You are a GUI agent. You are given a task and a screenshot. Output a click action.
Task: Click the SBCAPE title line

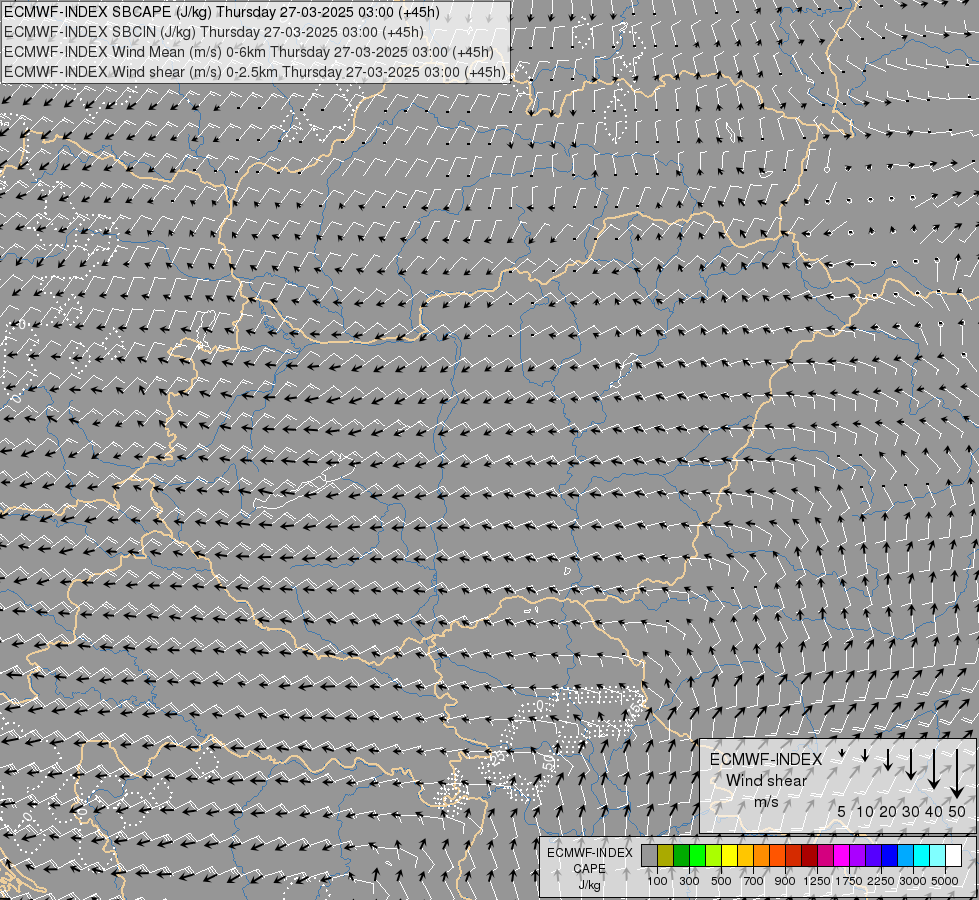(x=222, y=12)
